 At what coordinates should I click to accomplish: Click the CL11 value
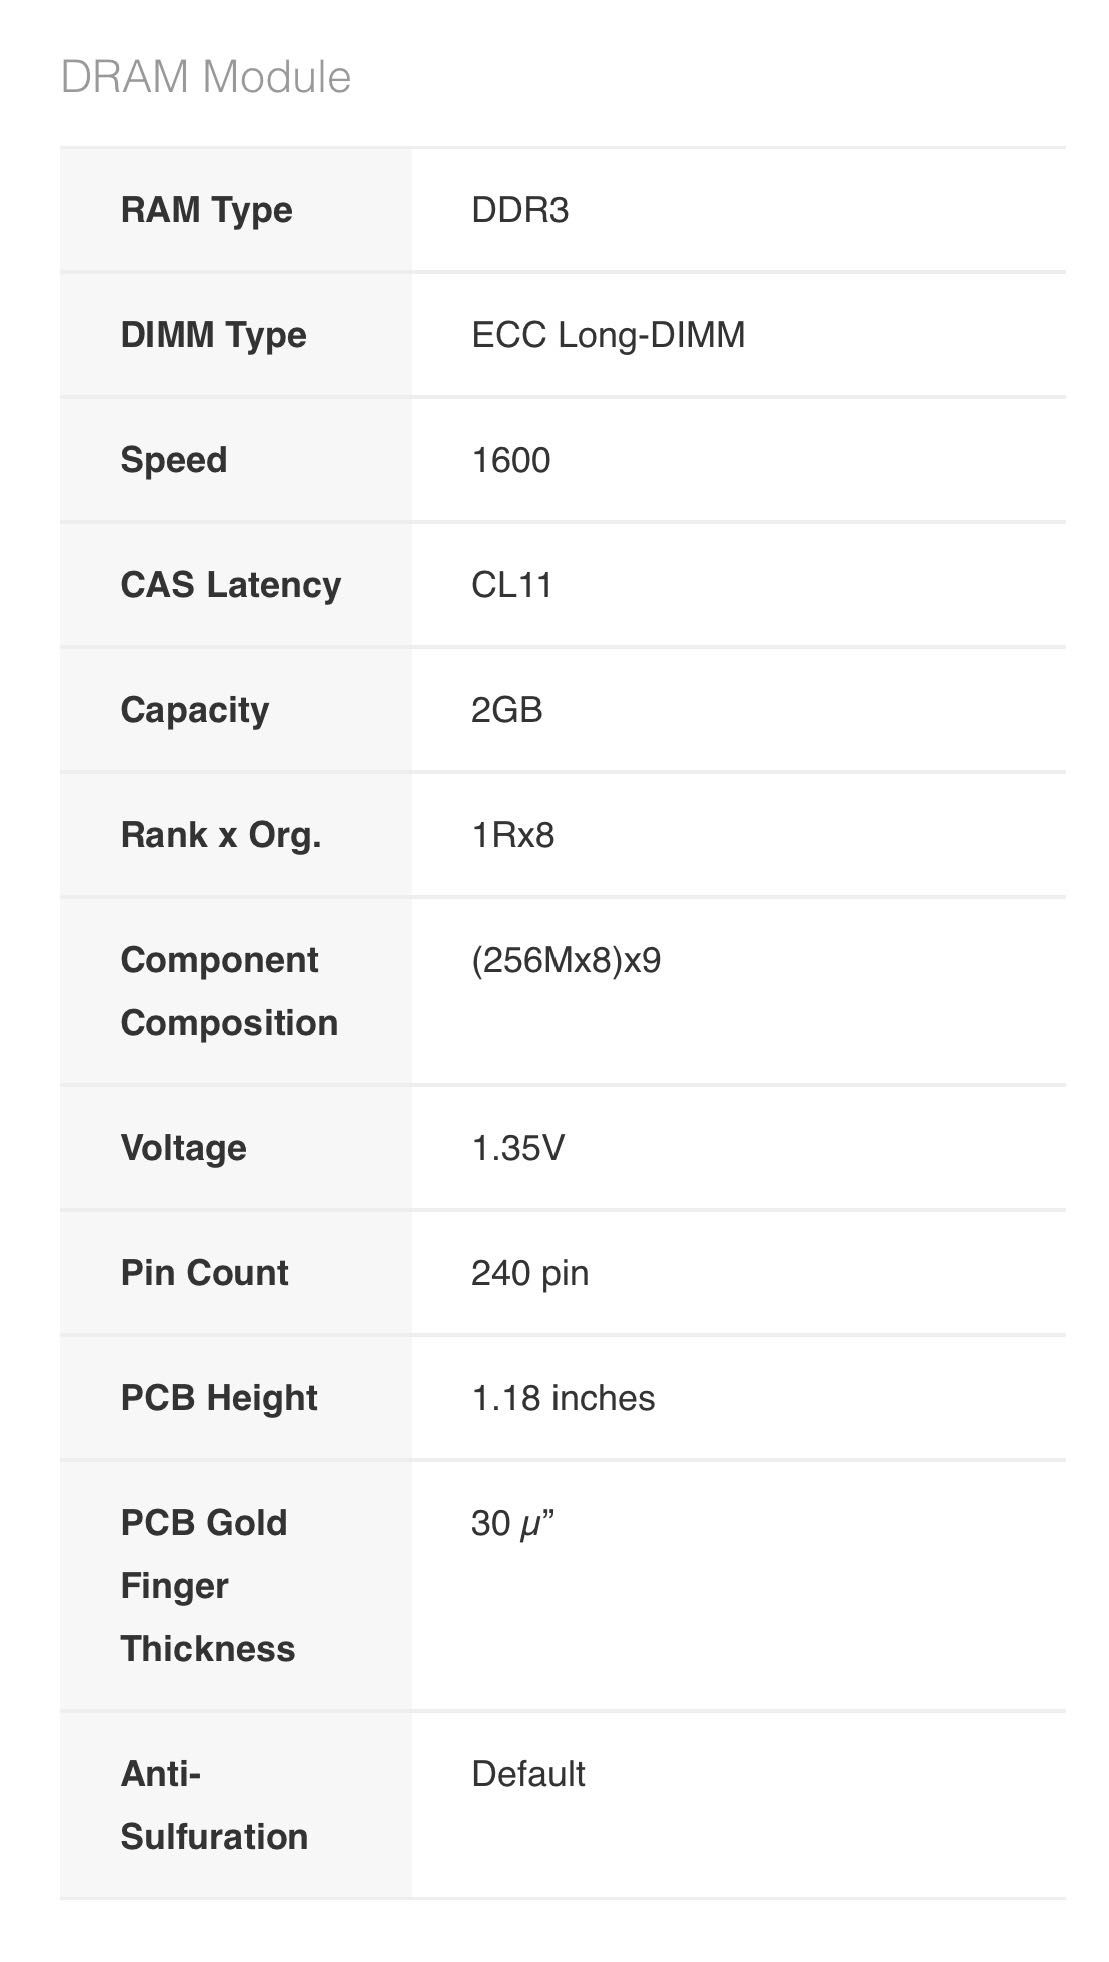(512, 585)
